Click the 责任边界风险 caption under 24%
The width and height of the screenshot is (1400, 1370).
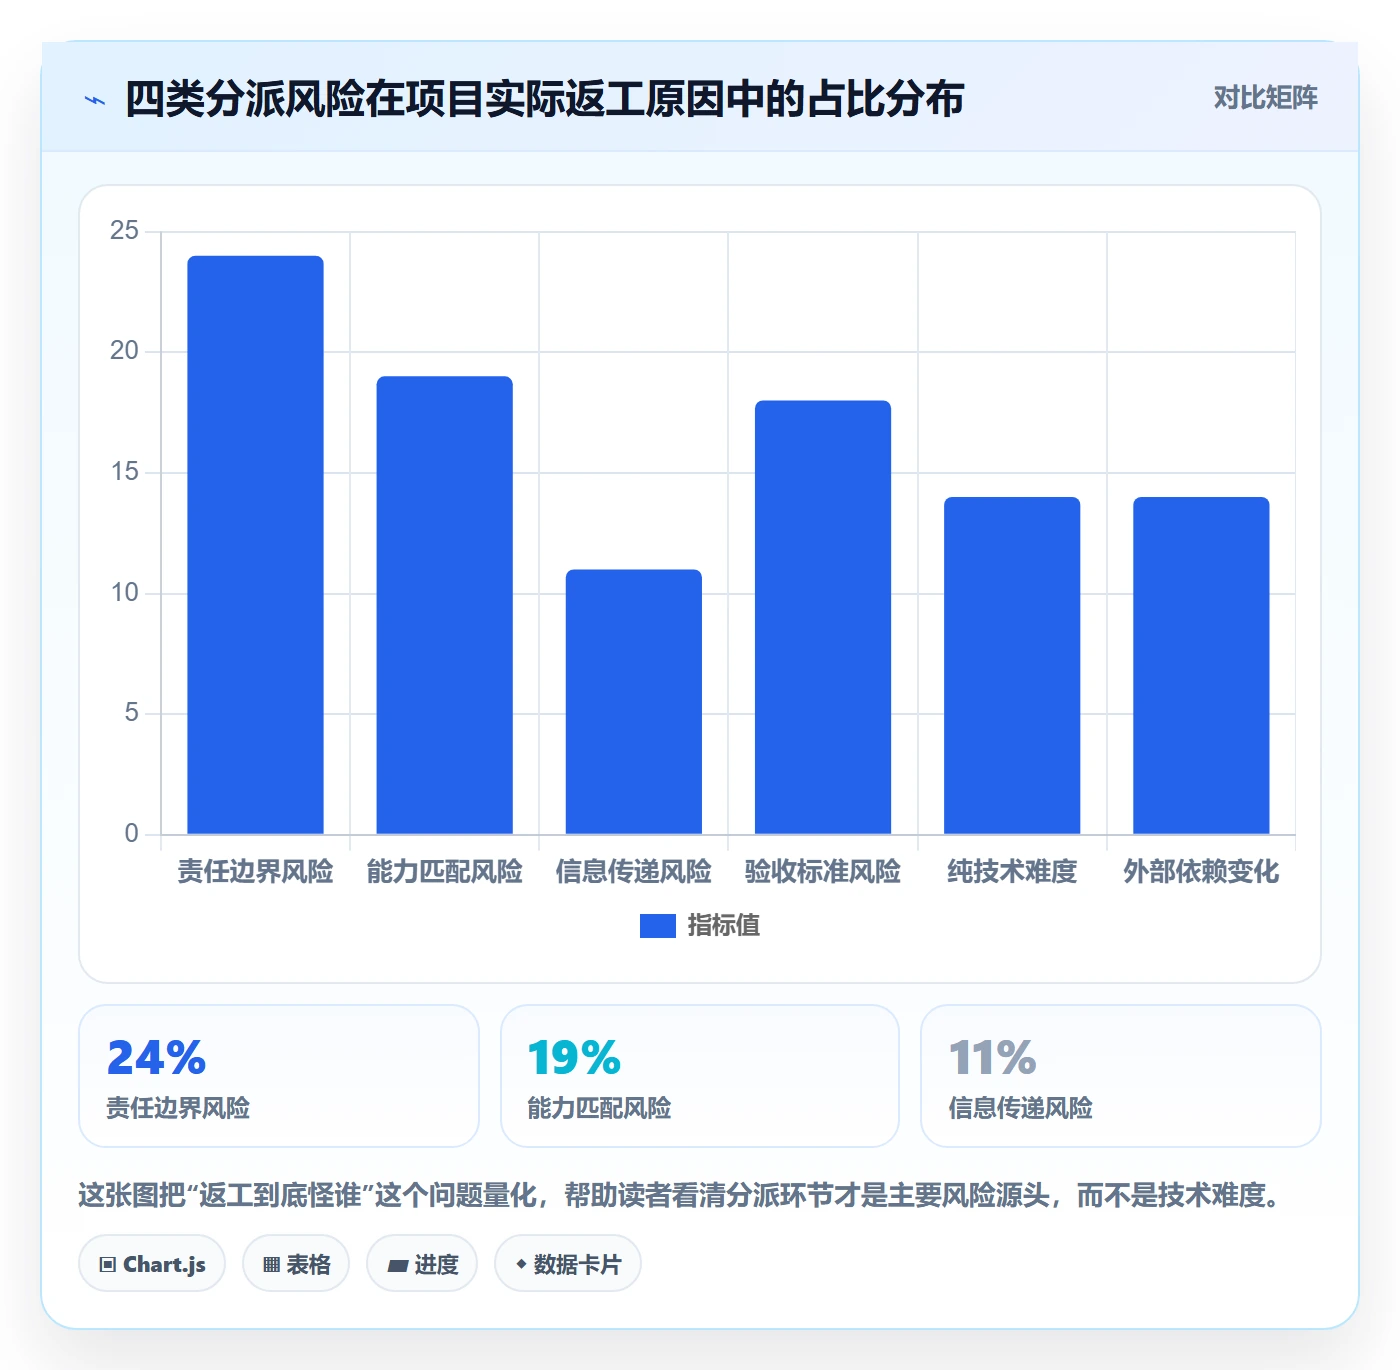click(x=178, y=1108)
